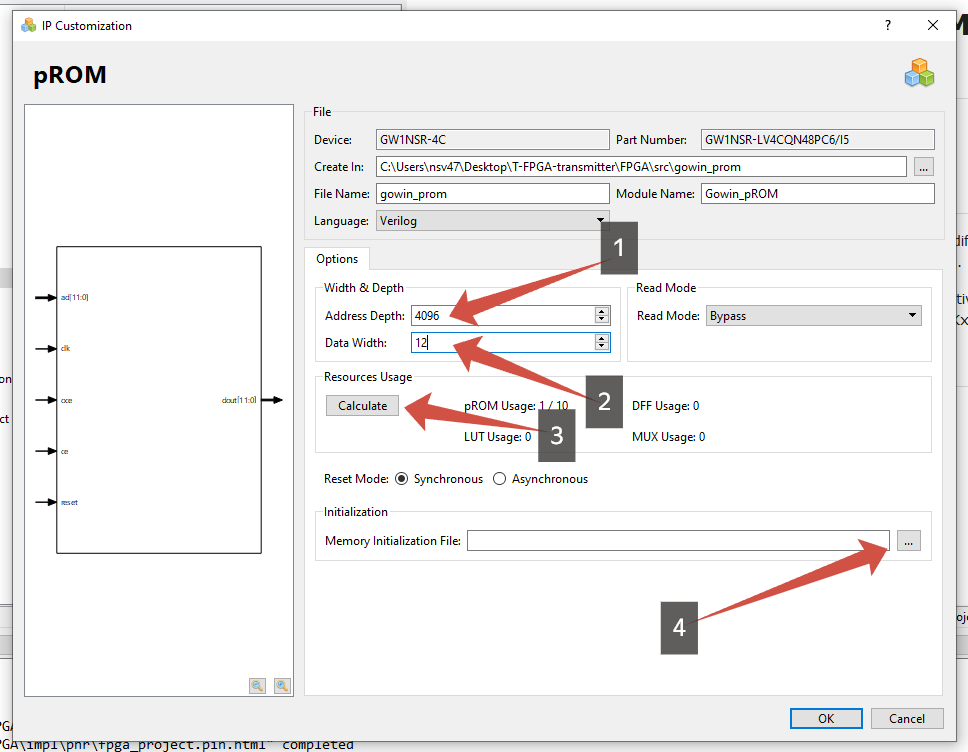Image resolution: width=968 pixels, height=752 pixels.
Task: Browse for Create In folder
Action: (x=924, y=167)
